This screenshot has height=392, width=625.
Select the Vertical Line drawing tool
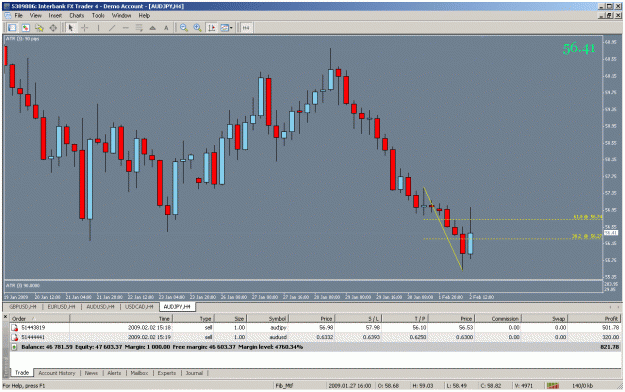pyautogui.click(x=98, y=28)
